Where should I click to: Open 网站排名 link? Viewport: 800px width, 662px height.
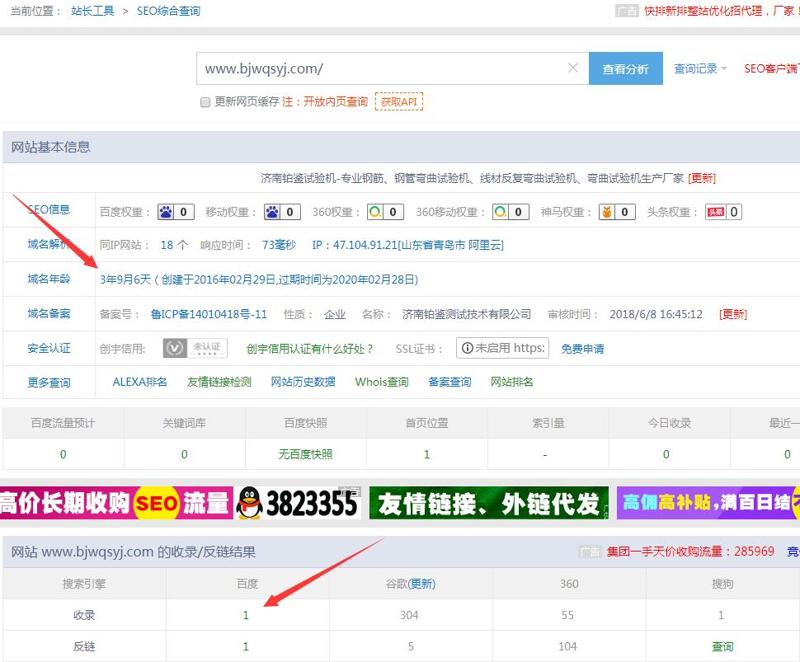point(512,382)
